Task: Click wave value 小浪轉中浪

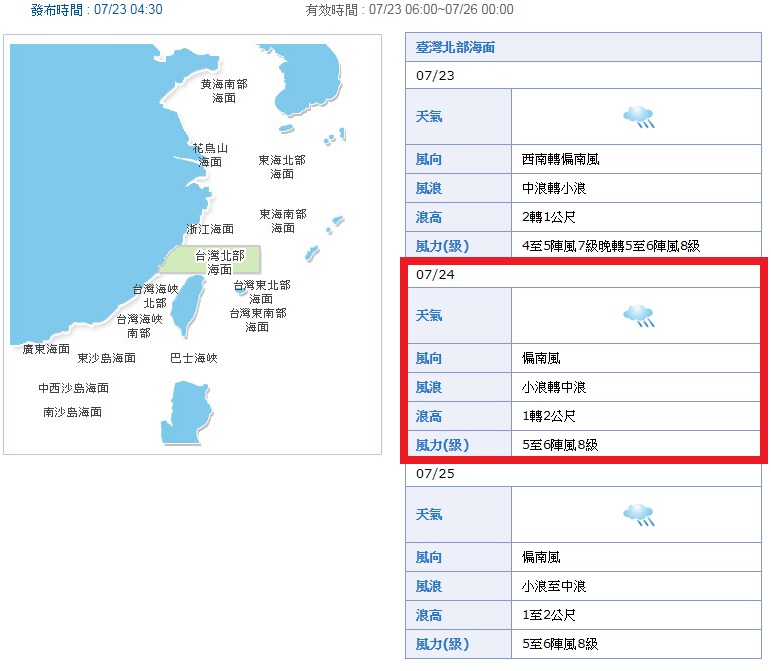Action: (554, 387)
